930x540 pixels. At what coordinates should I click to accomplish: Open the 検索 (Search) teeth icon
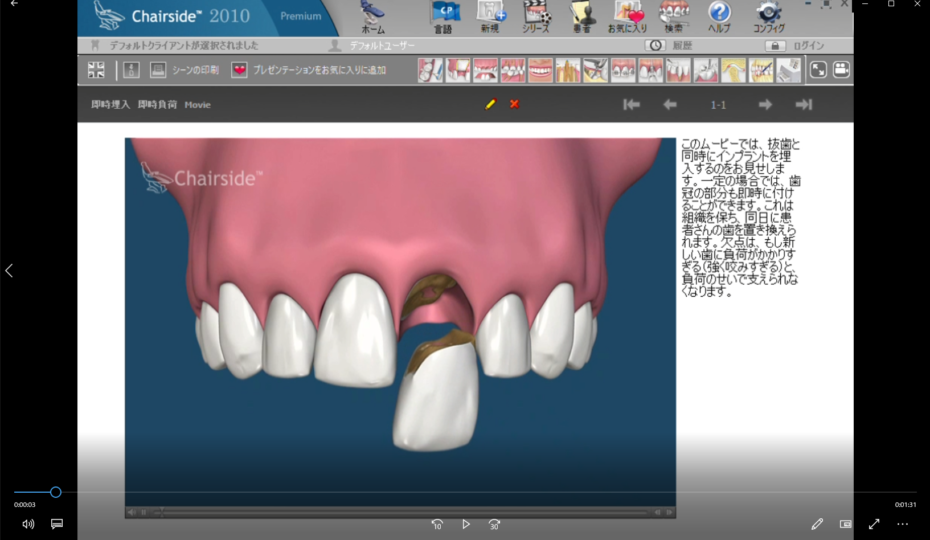674,17
